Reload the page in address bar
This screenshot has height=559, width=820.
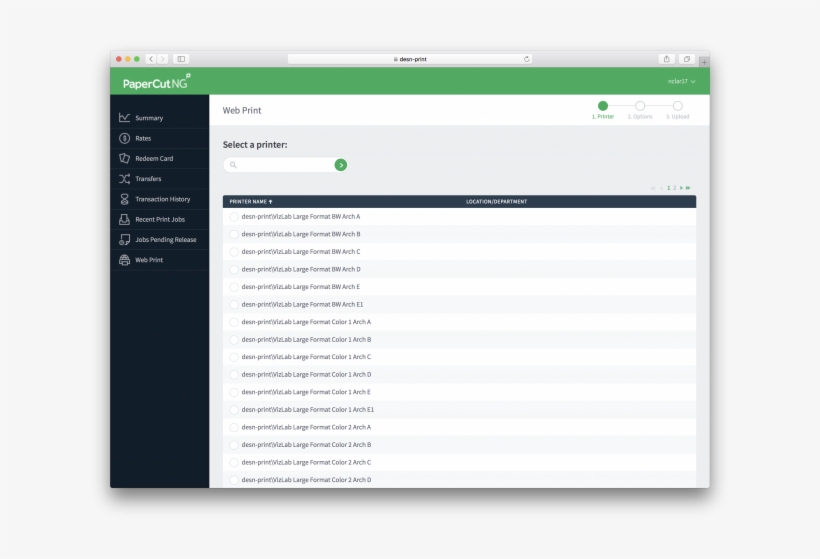[526, 59]
